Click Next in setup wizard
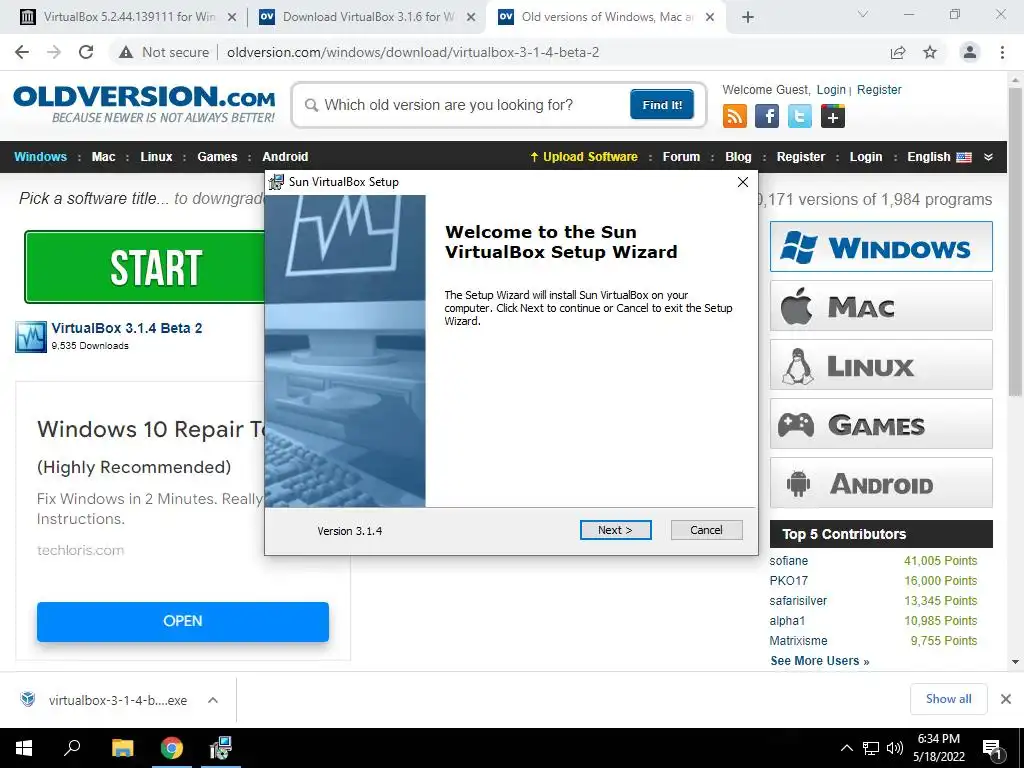Image resolution: width=1024 pixels, height=768 pixels. tap(615, 530)
